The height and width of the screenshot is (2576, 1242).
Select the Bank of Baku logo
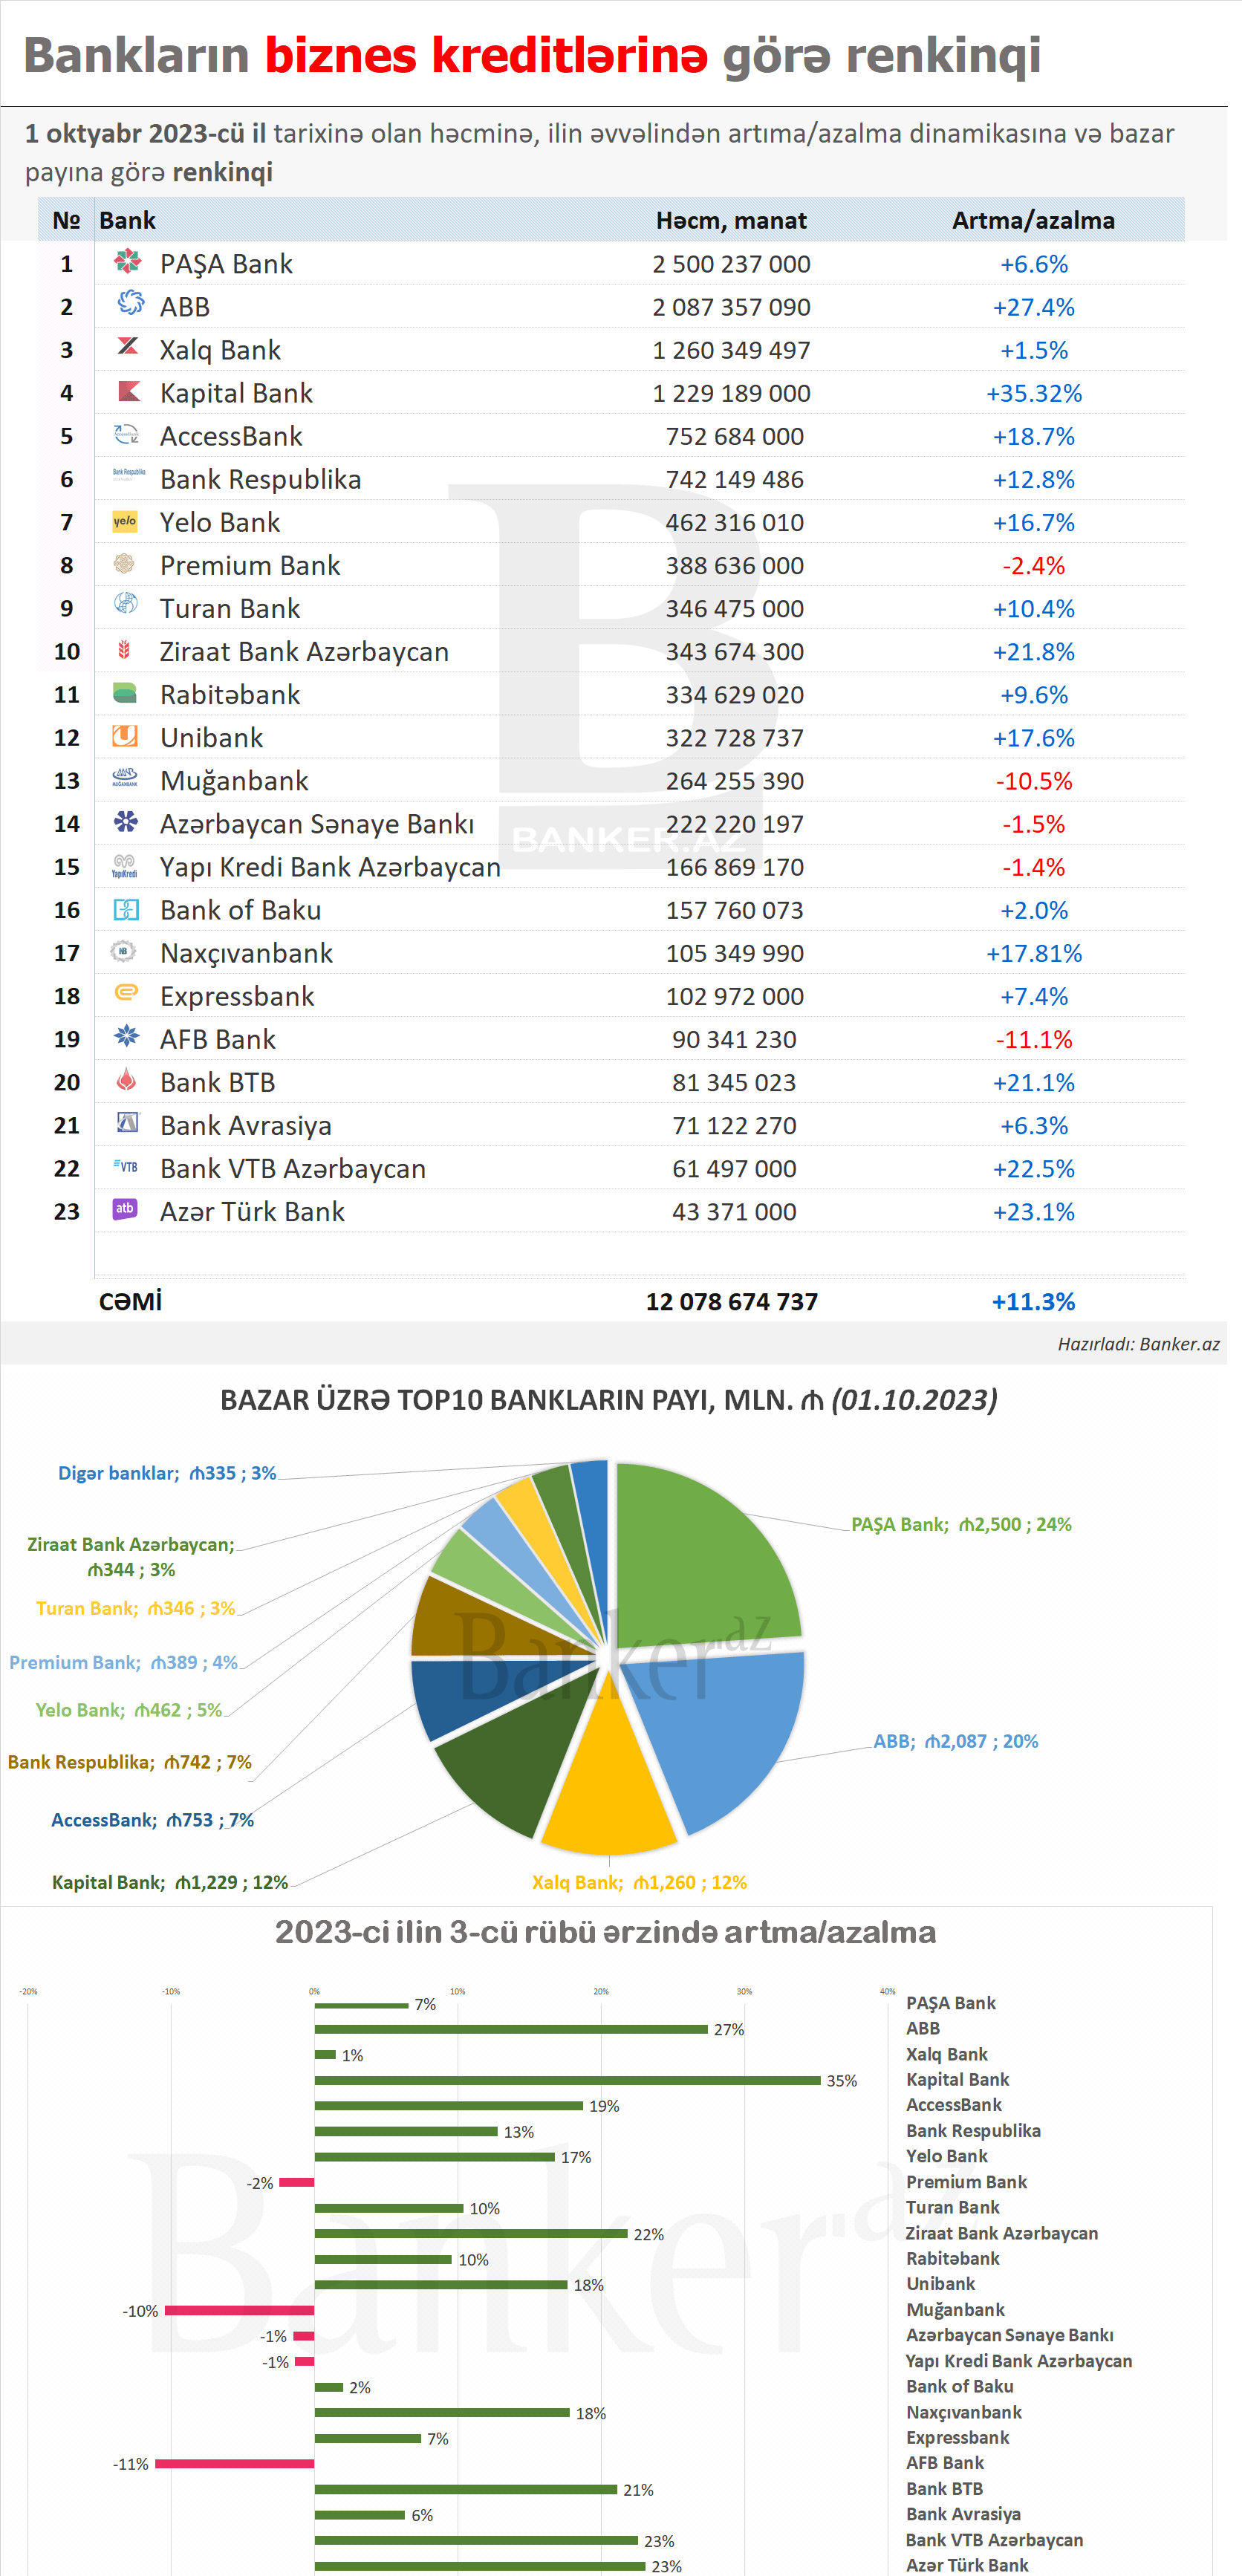coord(126,909)
